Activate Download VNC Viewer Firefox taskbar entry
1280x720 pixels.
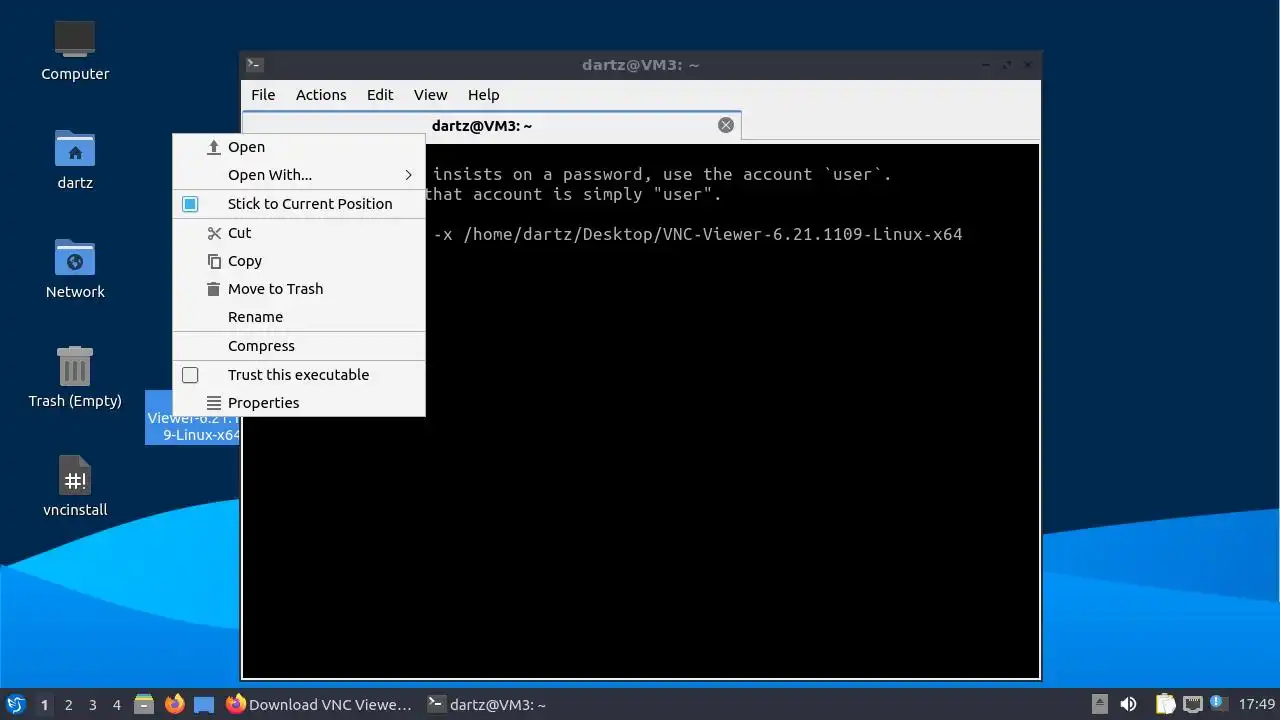(x=319, y=704)
